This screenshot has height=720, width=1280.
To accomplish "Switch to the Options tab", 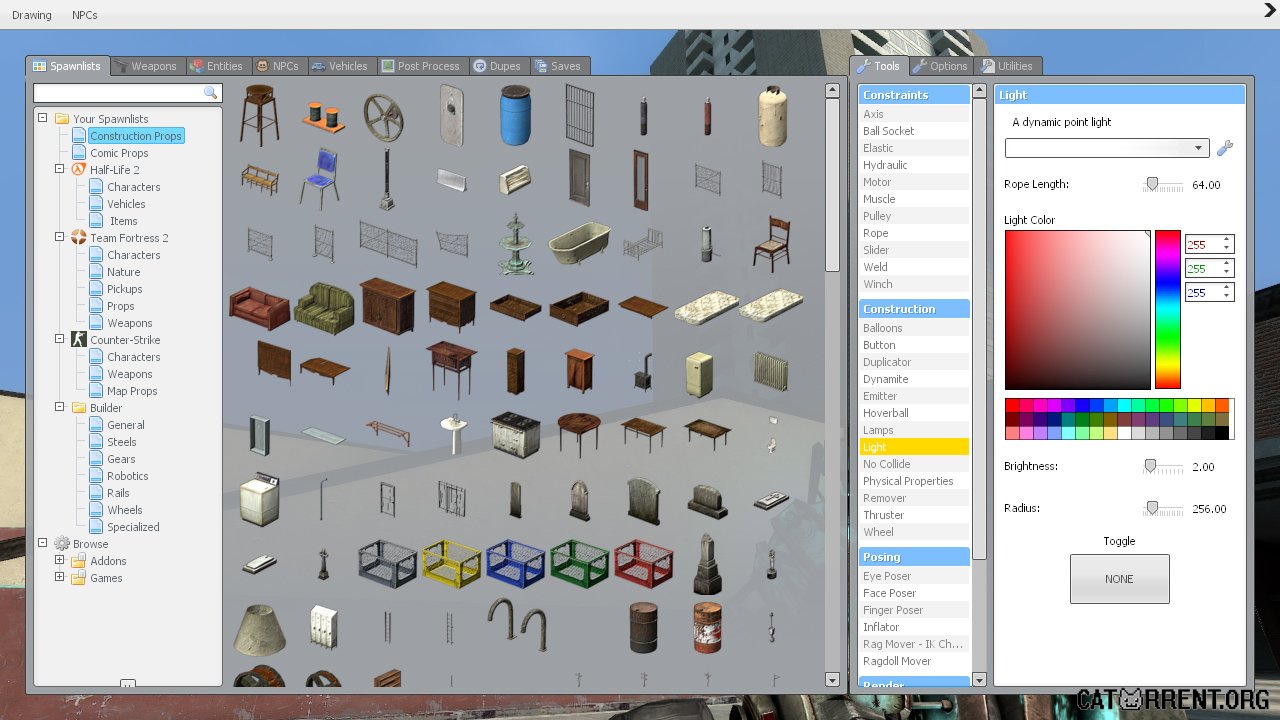I will (939, 66).
